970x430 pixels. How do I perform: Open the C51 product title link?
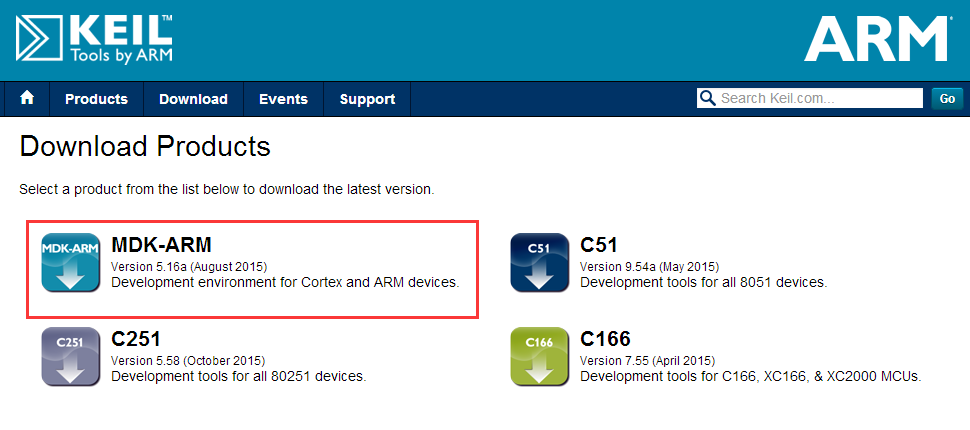(599, 245)
